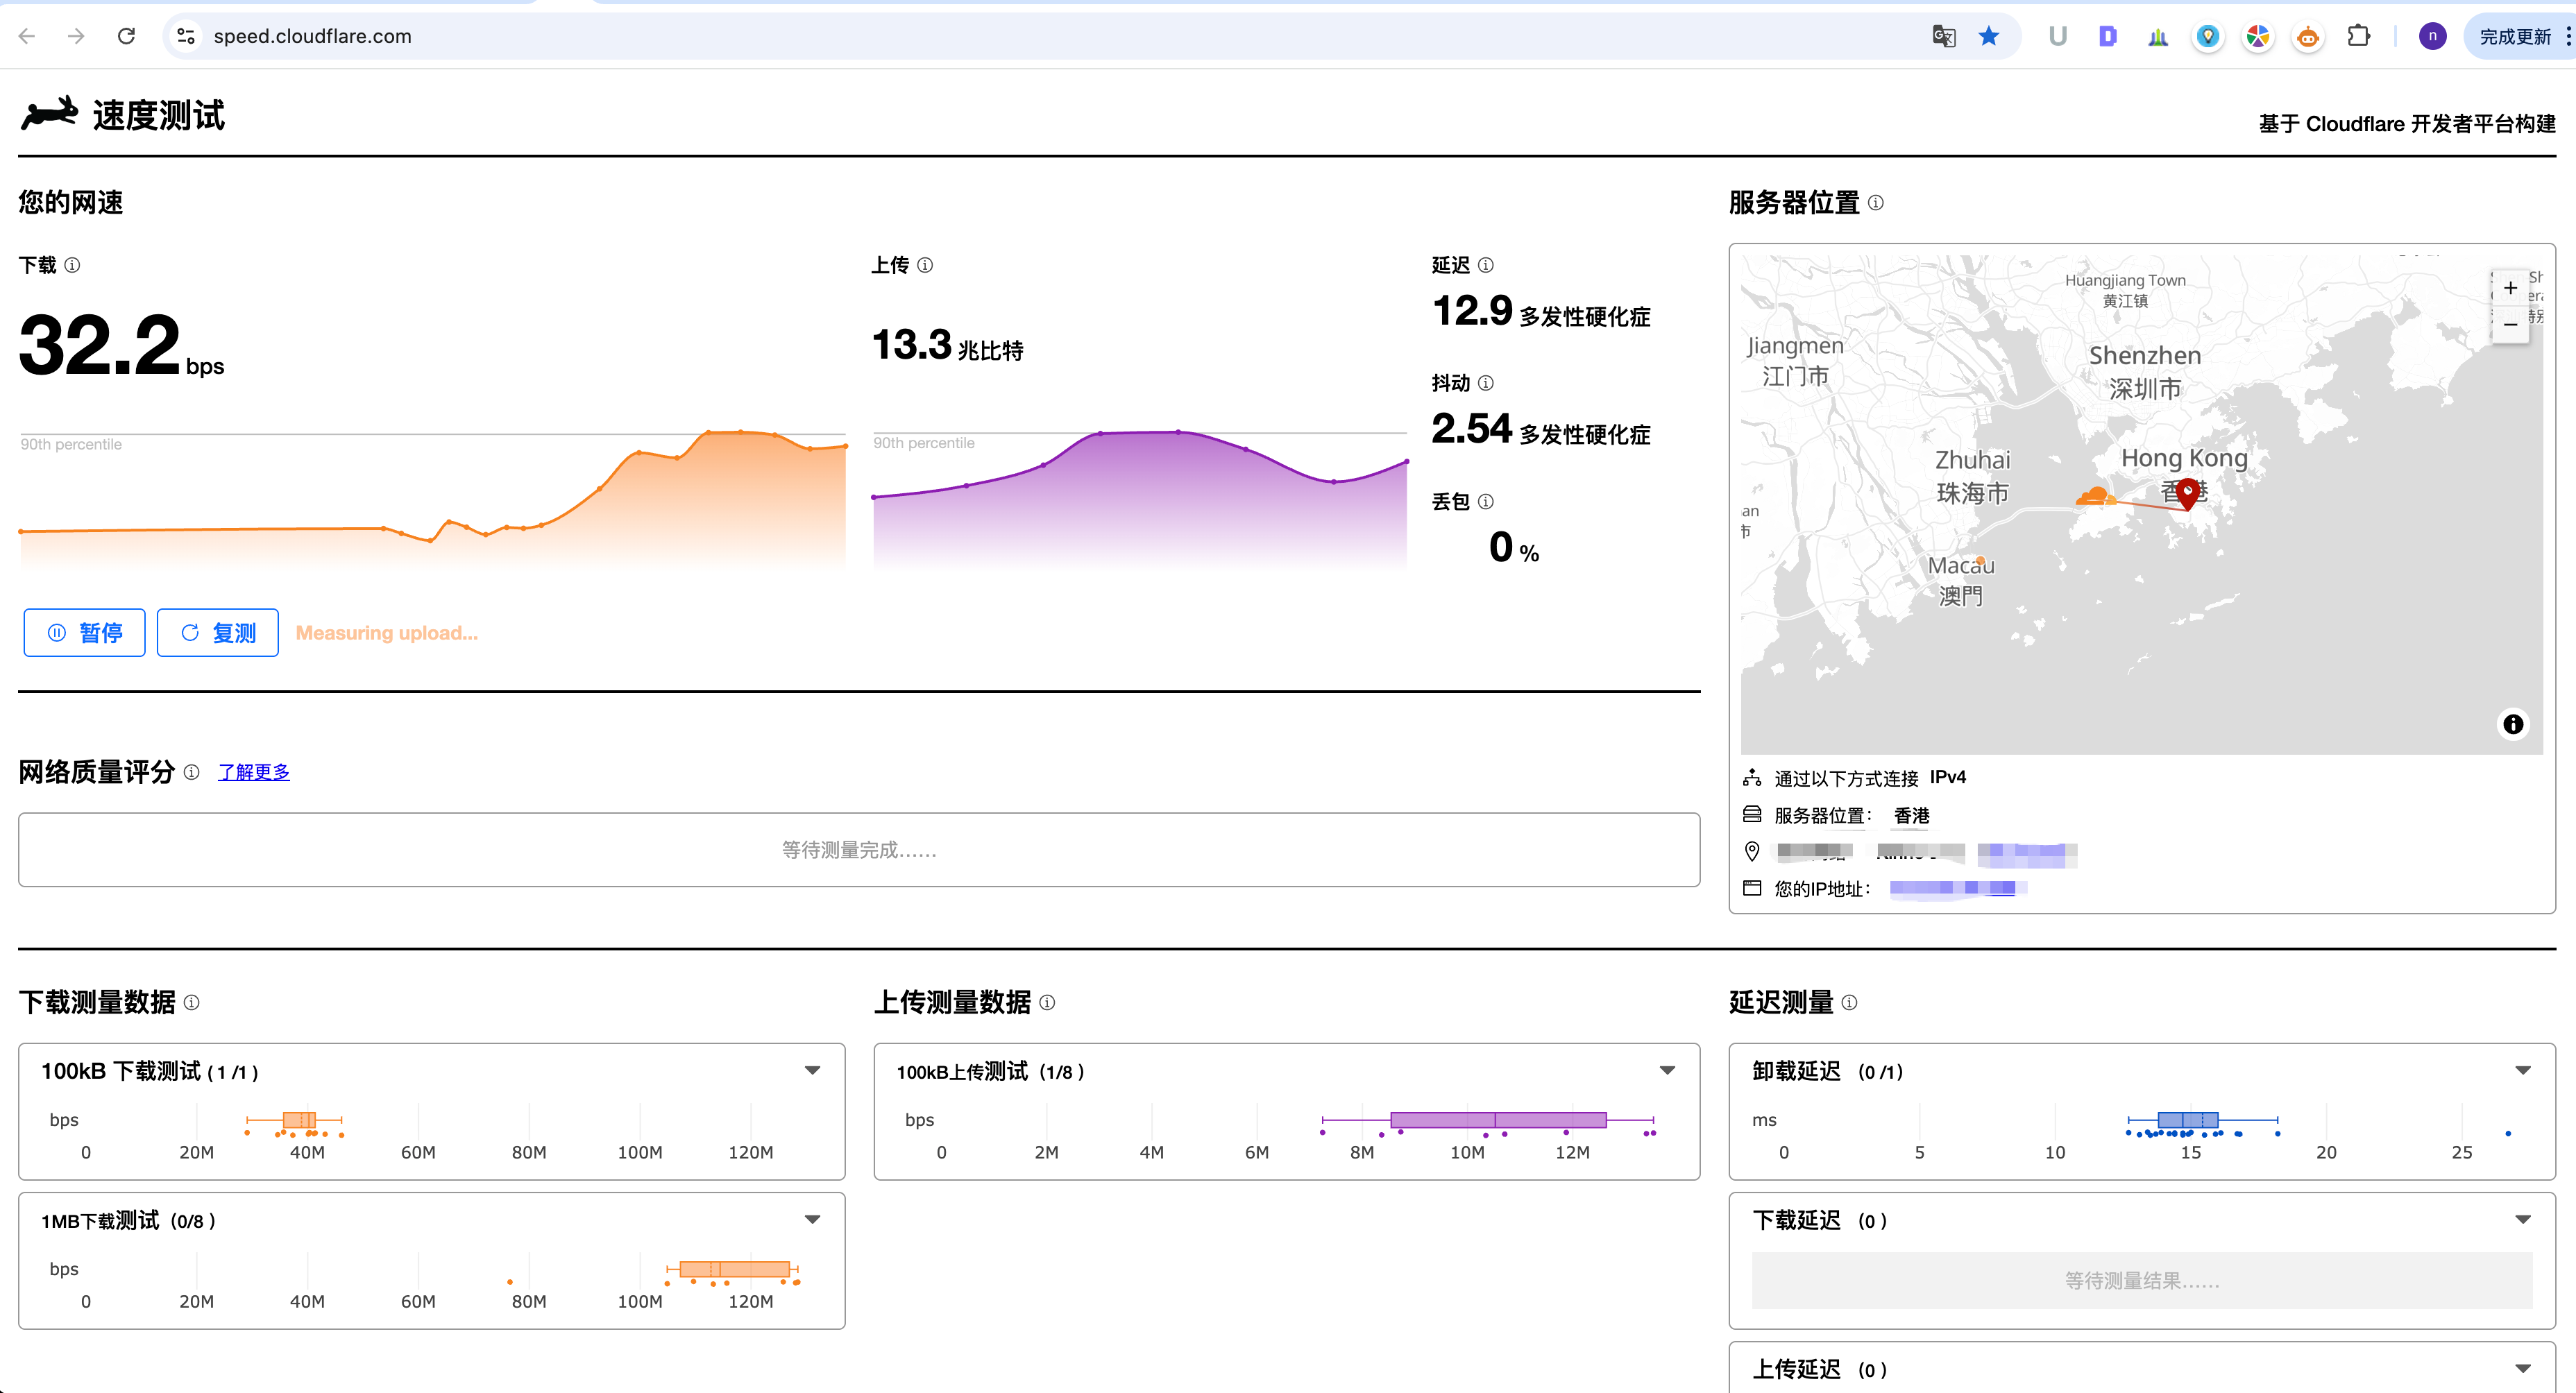Zoom out on the server map

pos(2510,325)
